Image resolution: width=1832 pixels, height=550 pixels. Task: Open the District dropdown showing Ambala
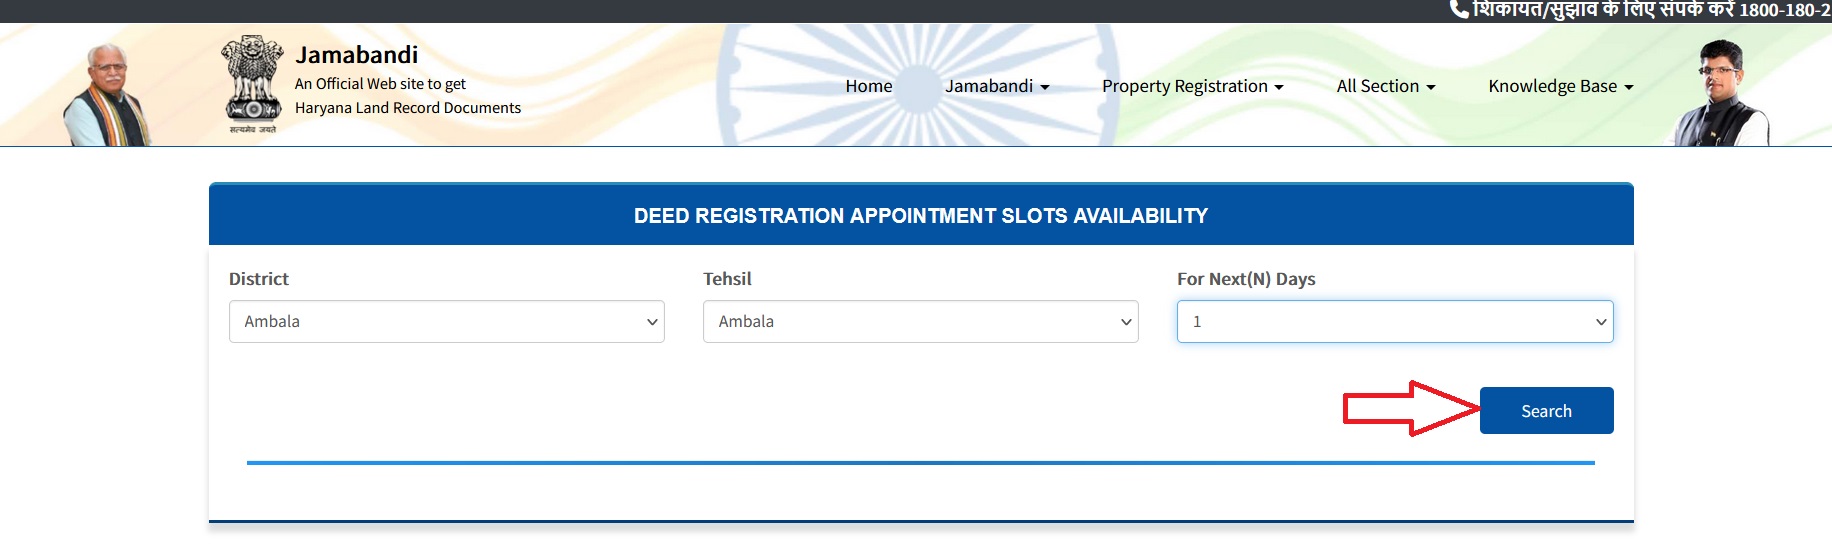click(x=446, y=322)
